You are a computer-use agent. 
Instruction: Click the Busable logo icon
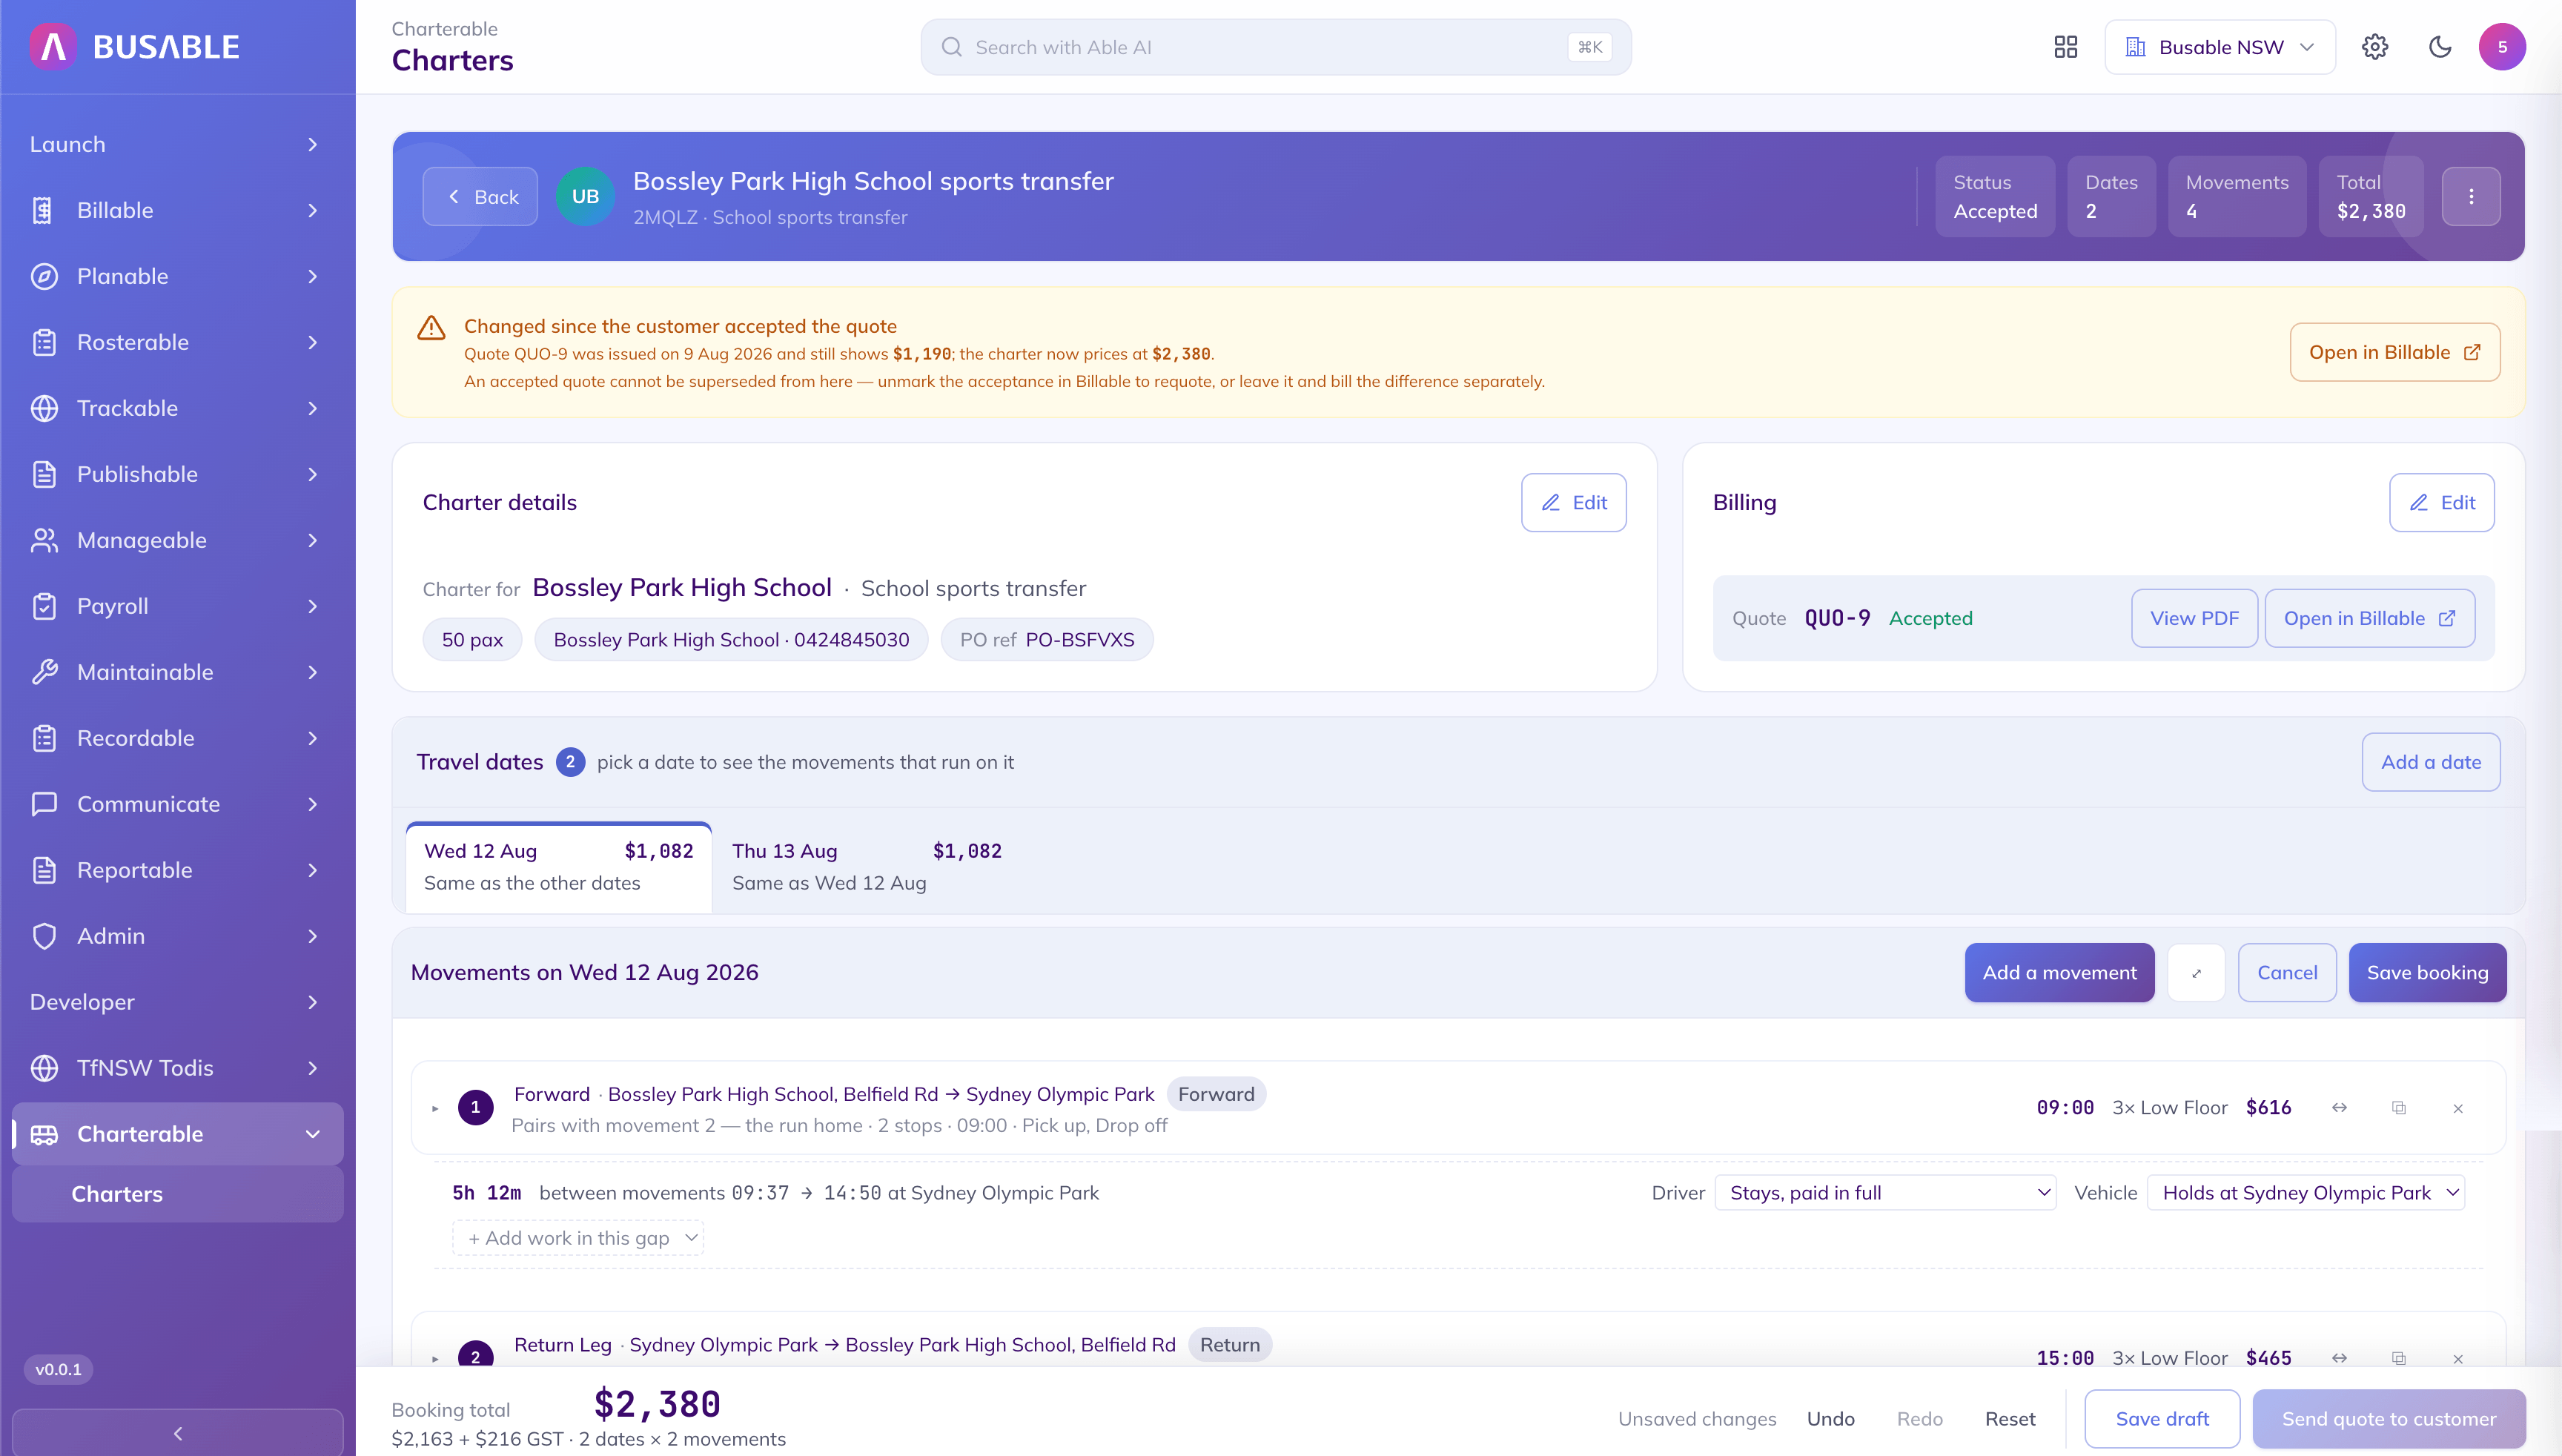coord(54,46)
